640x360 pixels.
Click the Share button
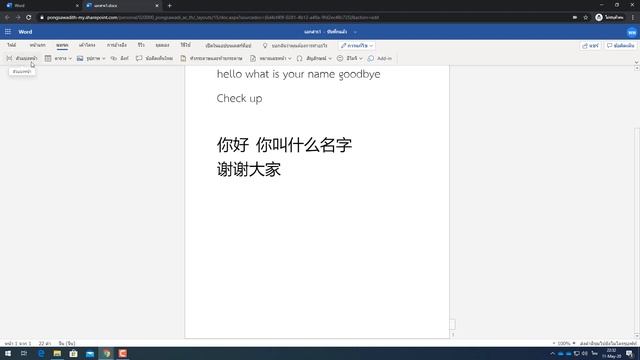[x=591, y=46]
